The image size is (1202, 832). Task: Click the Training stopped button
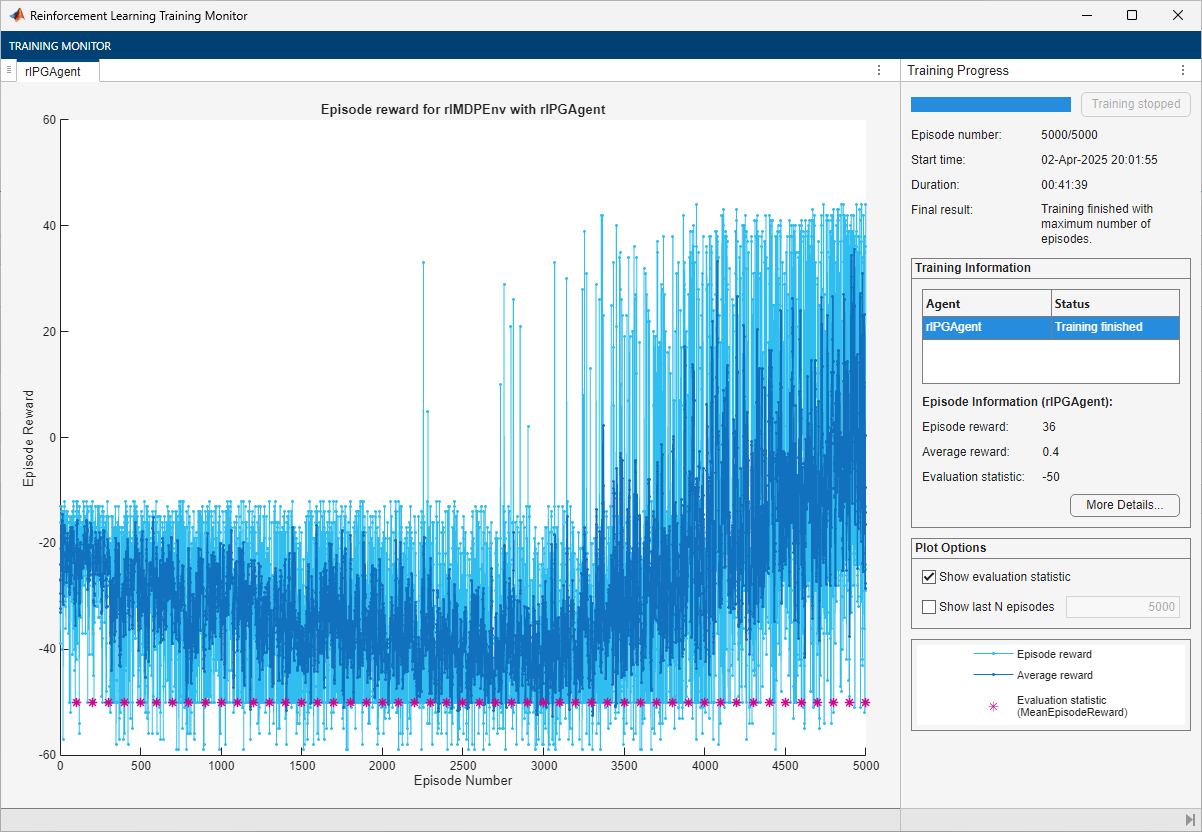click(x=1135, y=104)
